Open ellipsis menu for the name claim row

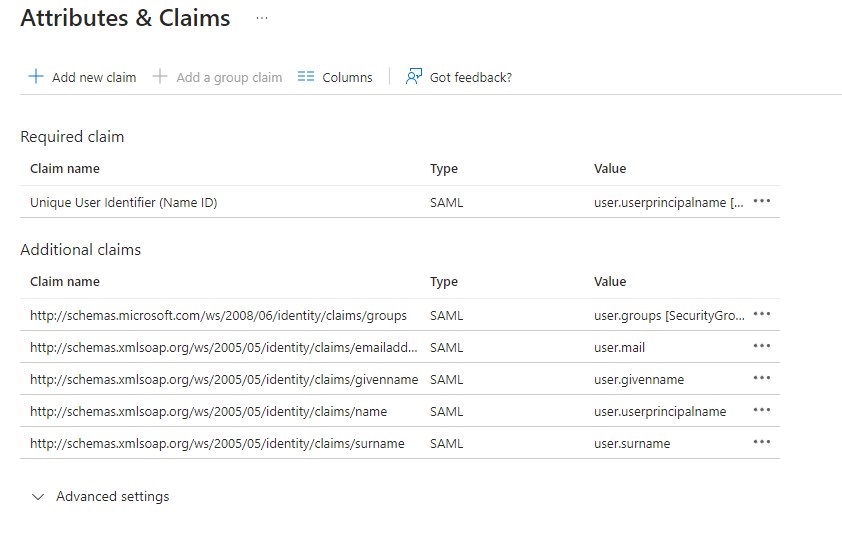tap(762, 410)
